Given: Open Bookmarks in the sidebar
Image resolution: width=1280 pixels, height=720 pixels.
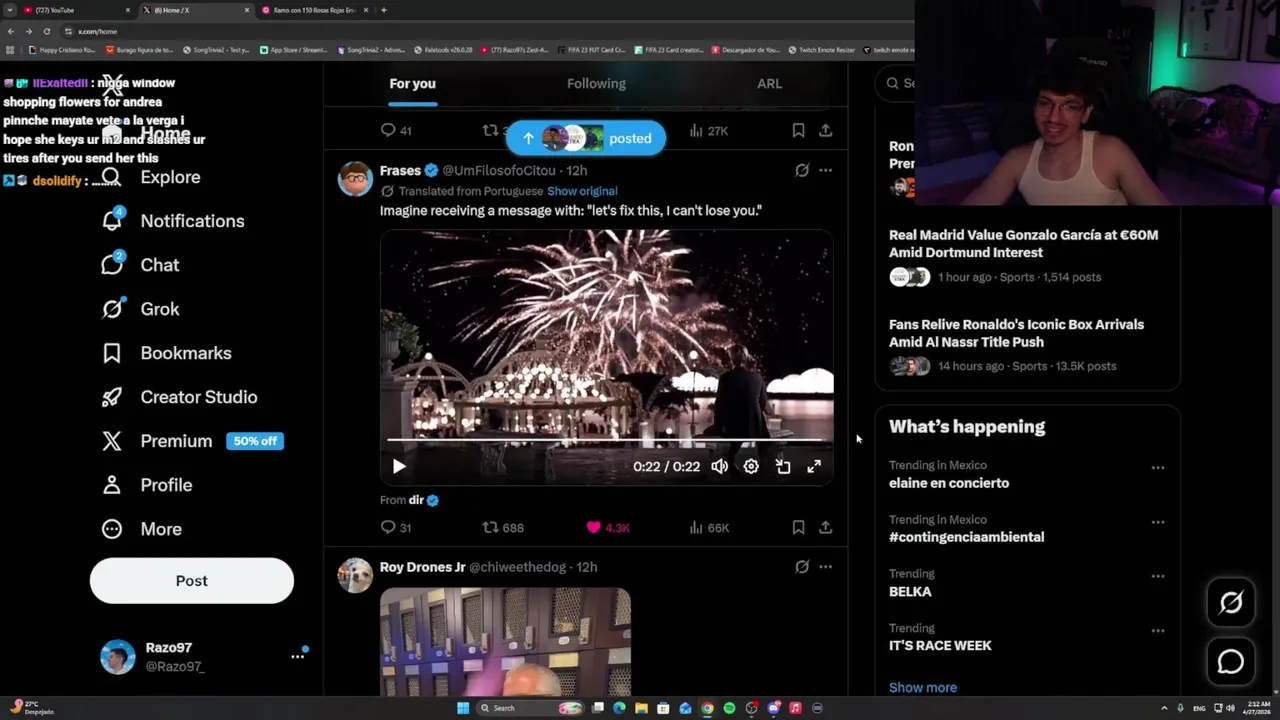Looking at the screenshot, I should [166, 353].
